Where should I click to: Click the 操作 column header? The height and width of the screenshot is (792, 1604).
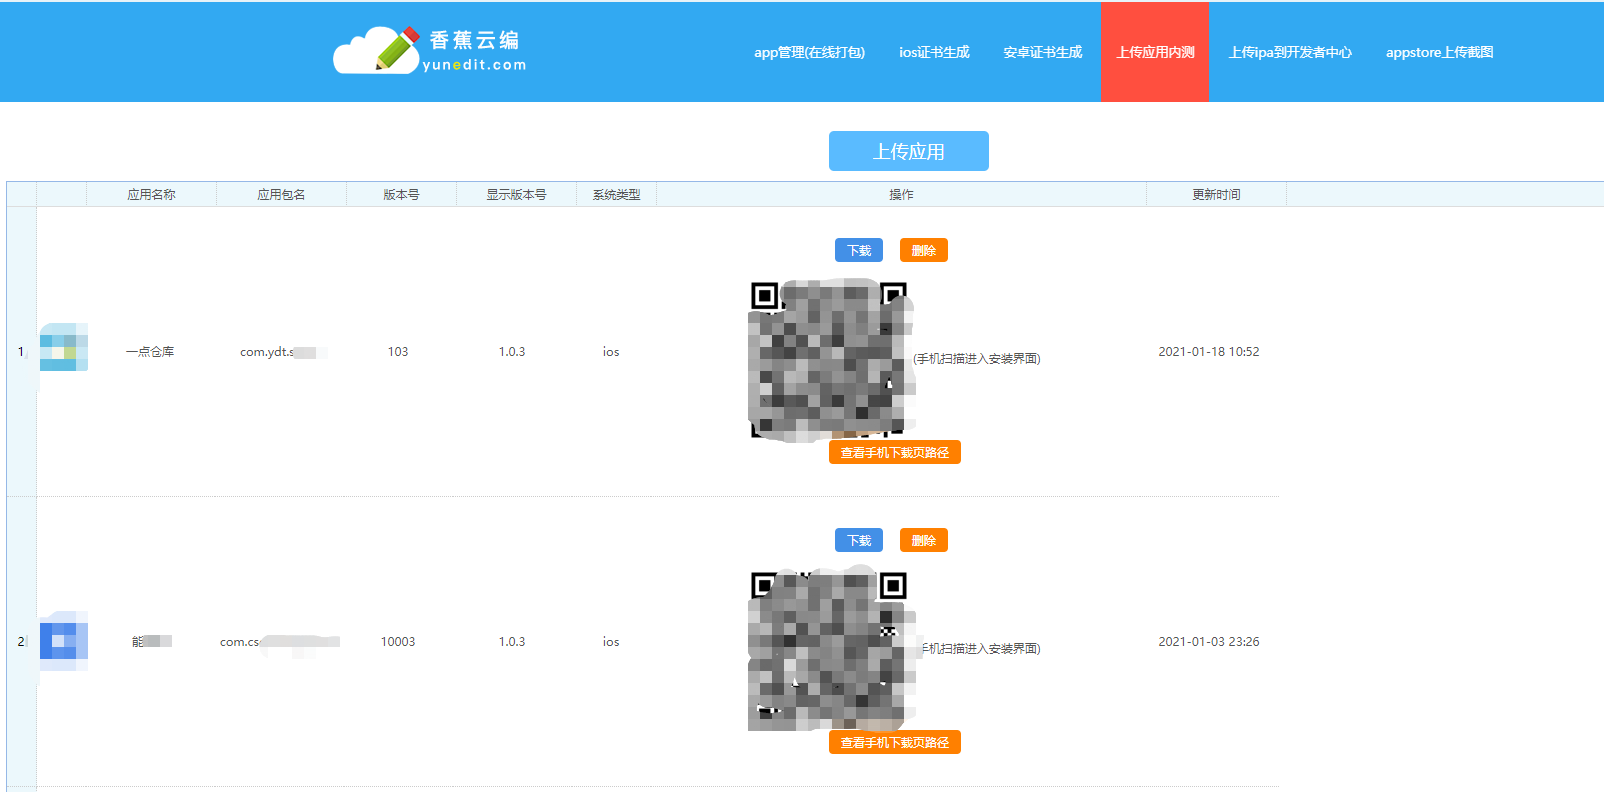coord(901,194)
